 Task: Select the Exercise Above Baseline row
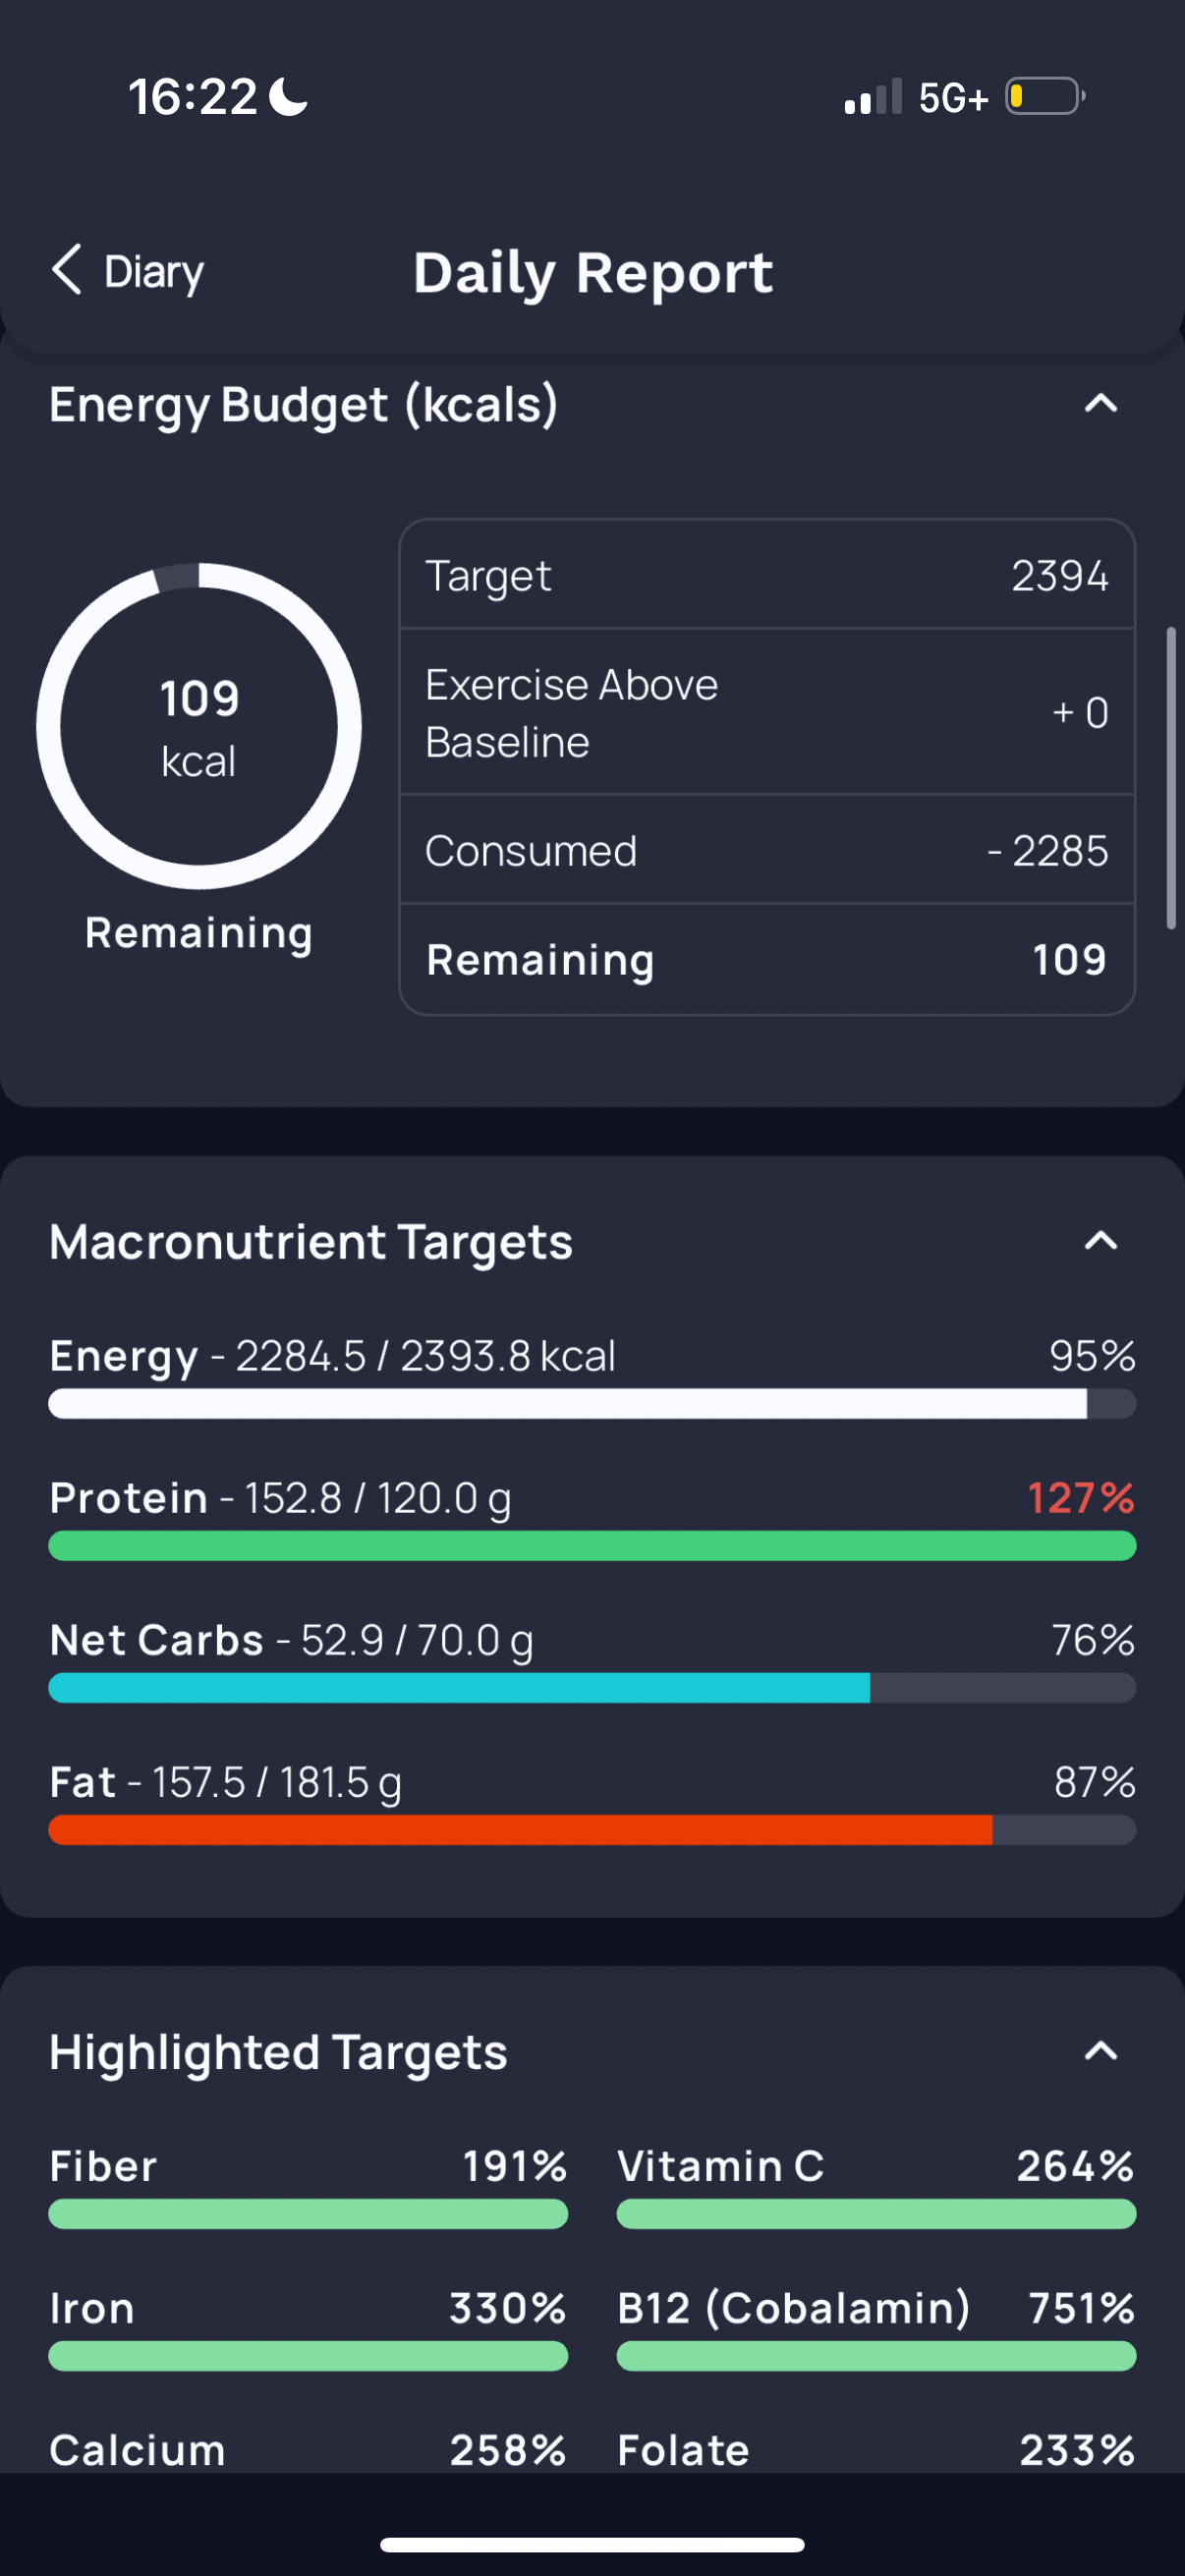click(x=767, y=712)
